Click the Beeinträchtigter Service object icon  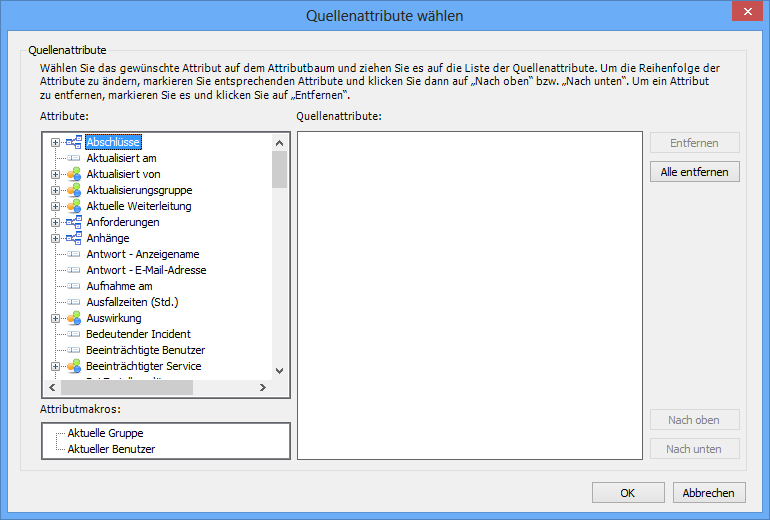pyautogui.click(x=73, y=366)
